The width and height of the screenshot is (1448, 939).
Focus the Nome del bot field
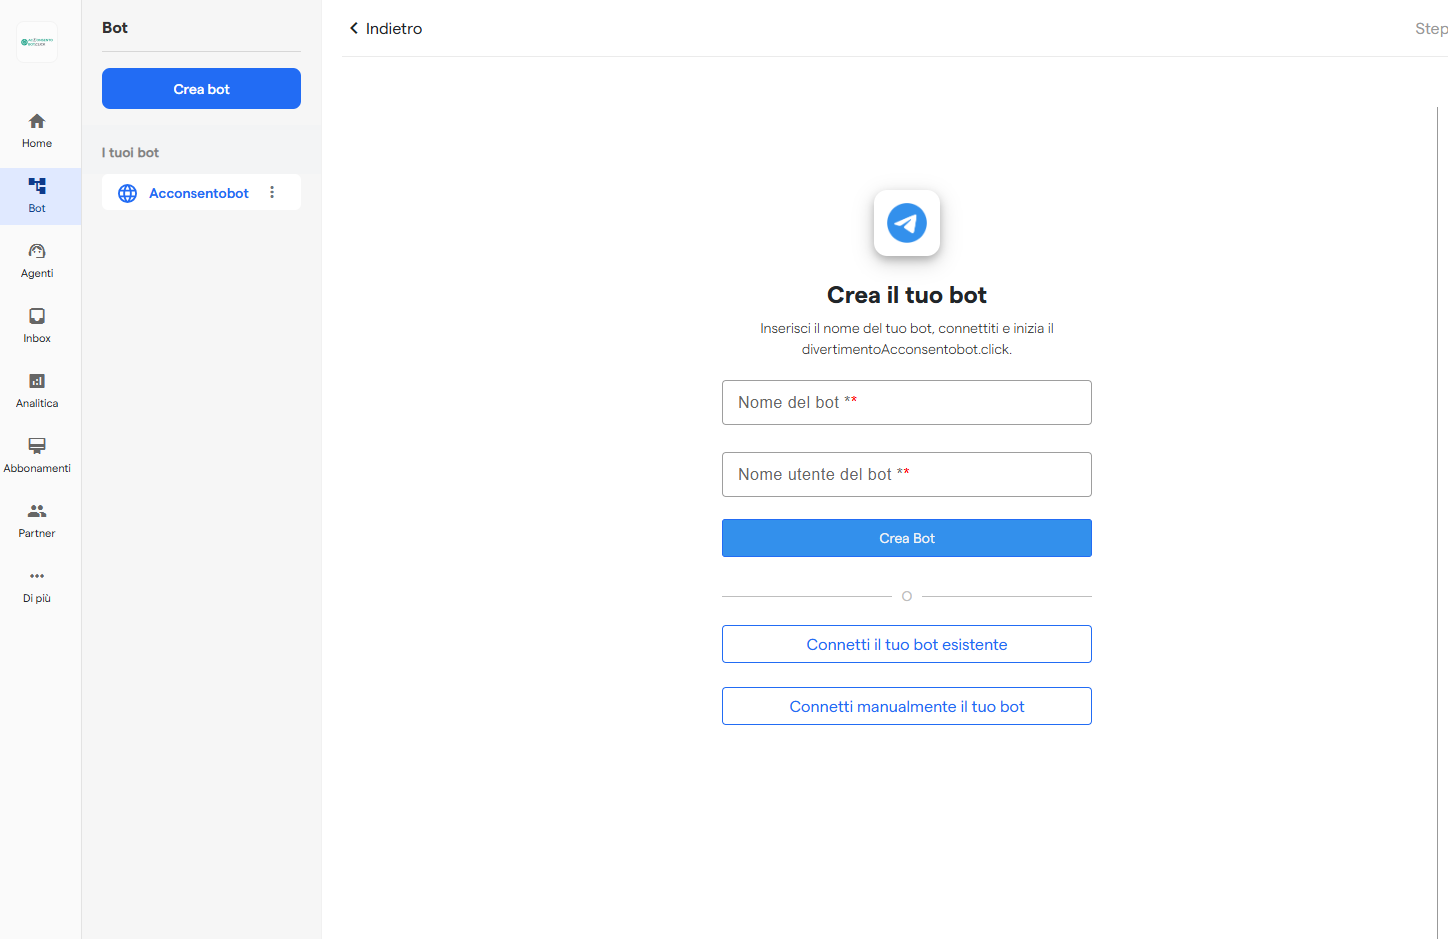click(906, 402)
